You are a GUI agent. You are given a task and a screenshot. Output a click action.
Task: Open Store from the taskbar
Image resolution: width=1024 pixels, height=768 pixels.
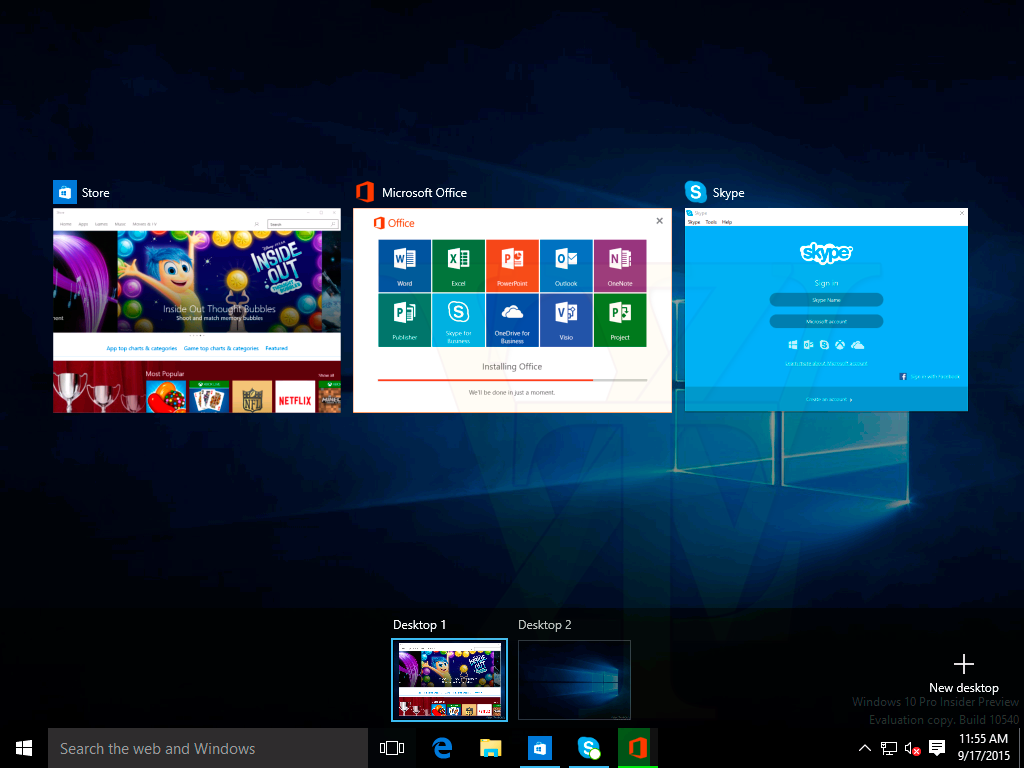pos(539,748)
